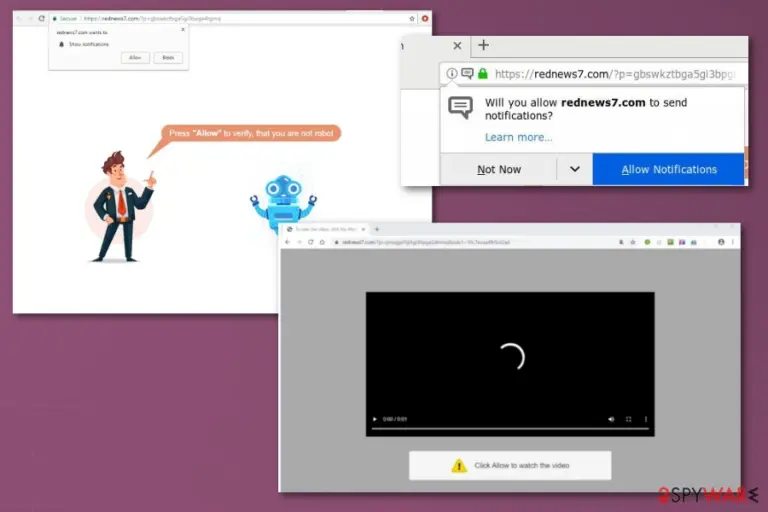Click the notification permission chat icon

tap(467, 73)
